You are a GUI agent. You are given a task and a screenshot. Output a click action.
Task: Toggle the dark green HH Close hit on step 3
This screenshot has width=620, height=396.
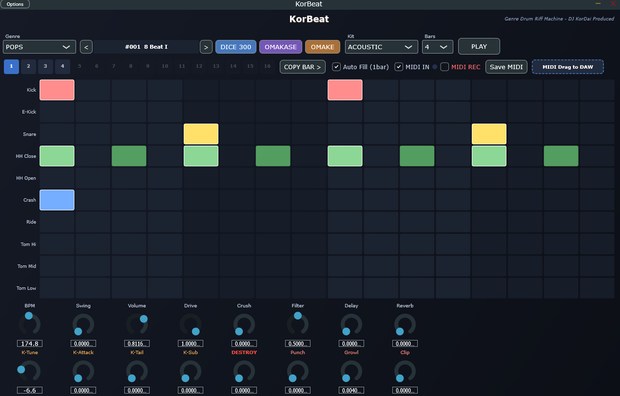[x=129, y=156]
